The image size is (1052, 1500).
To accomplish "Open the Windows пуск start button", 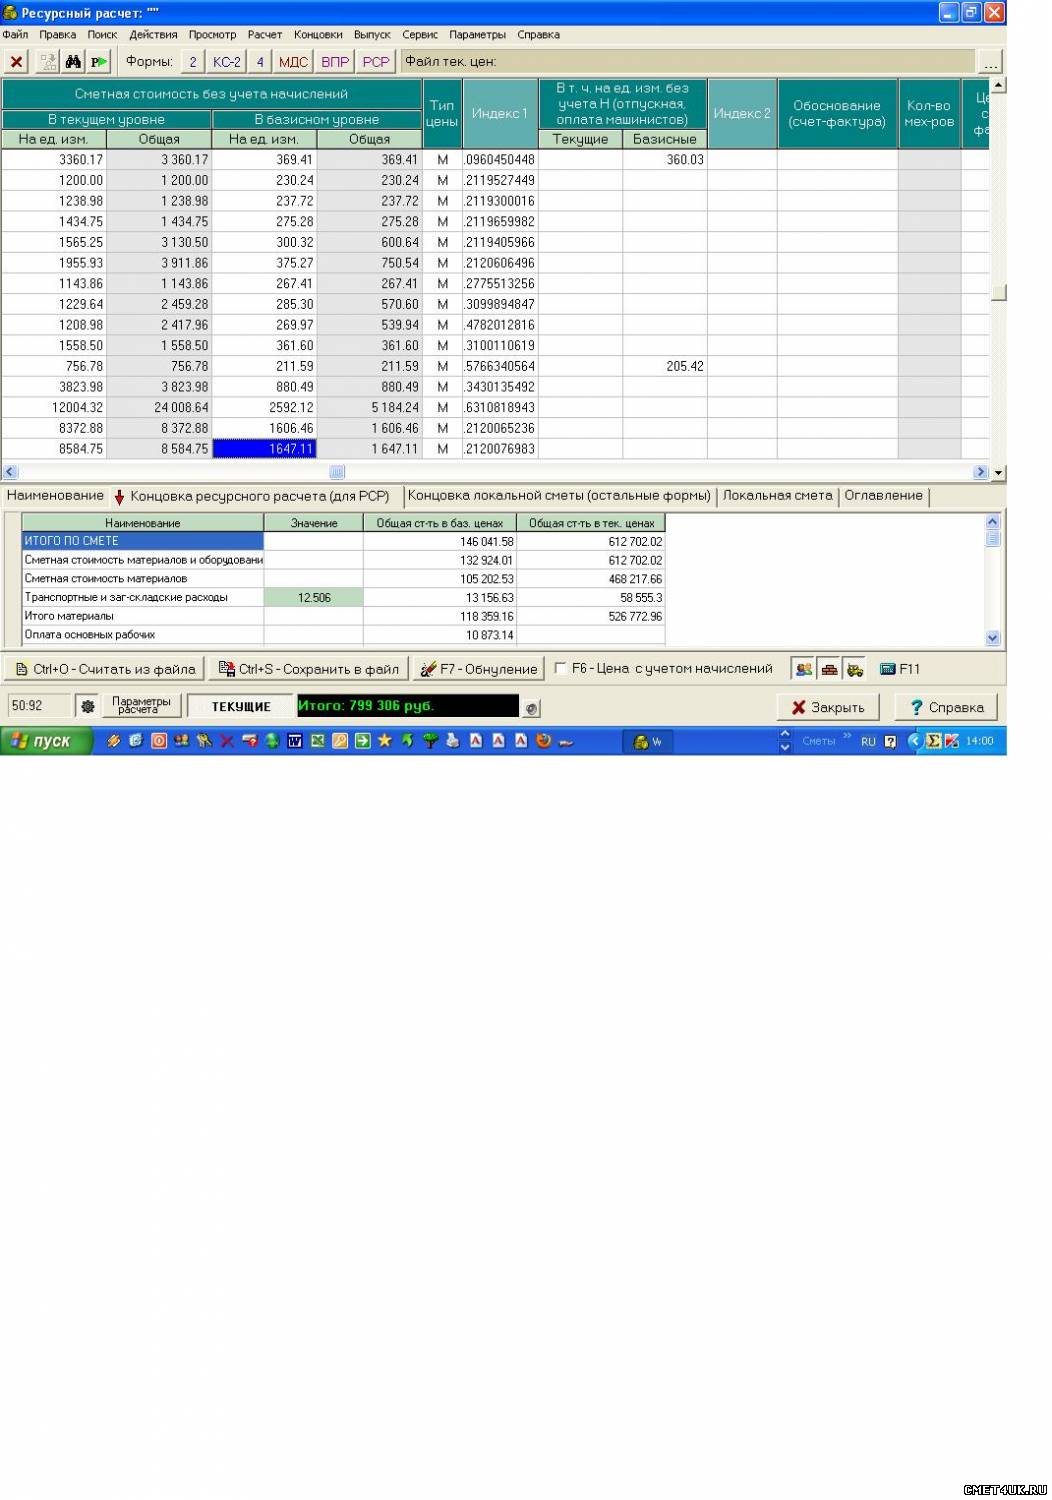I will 47,741.
